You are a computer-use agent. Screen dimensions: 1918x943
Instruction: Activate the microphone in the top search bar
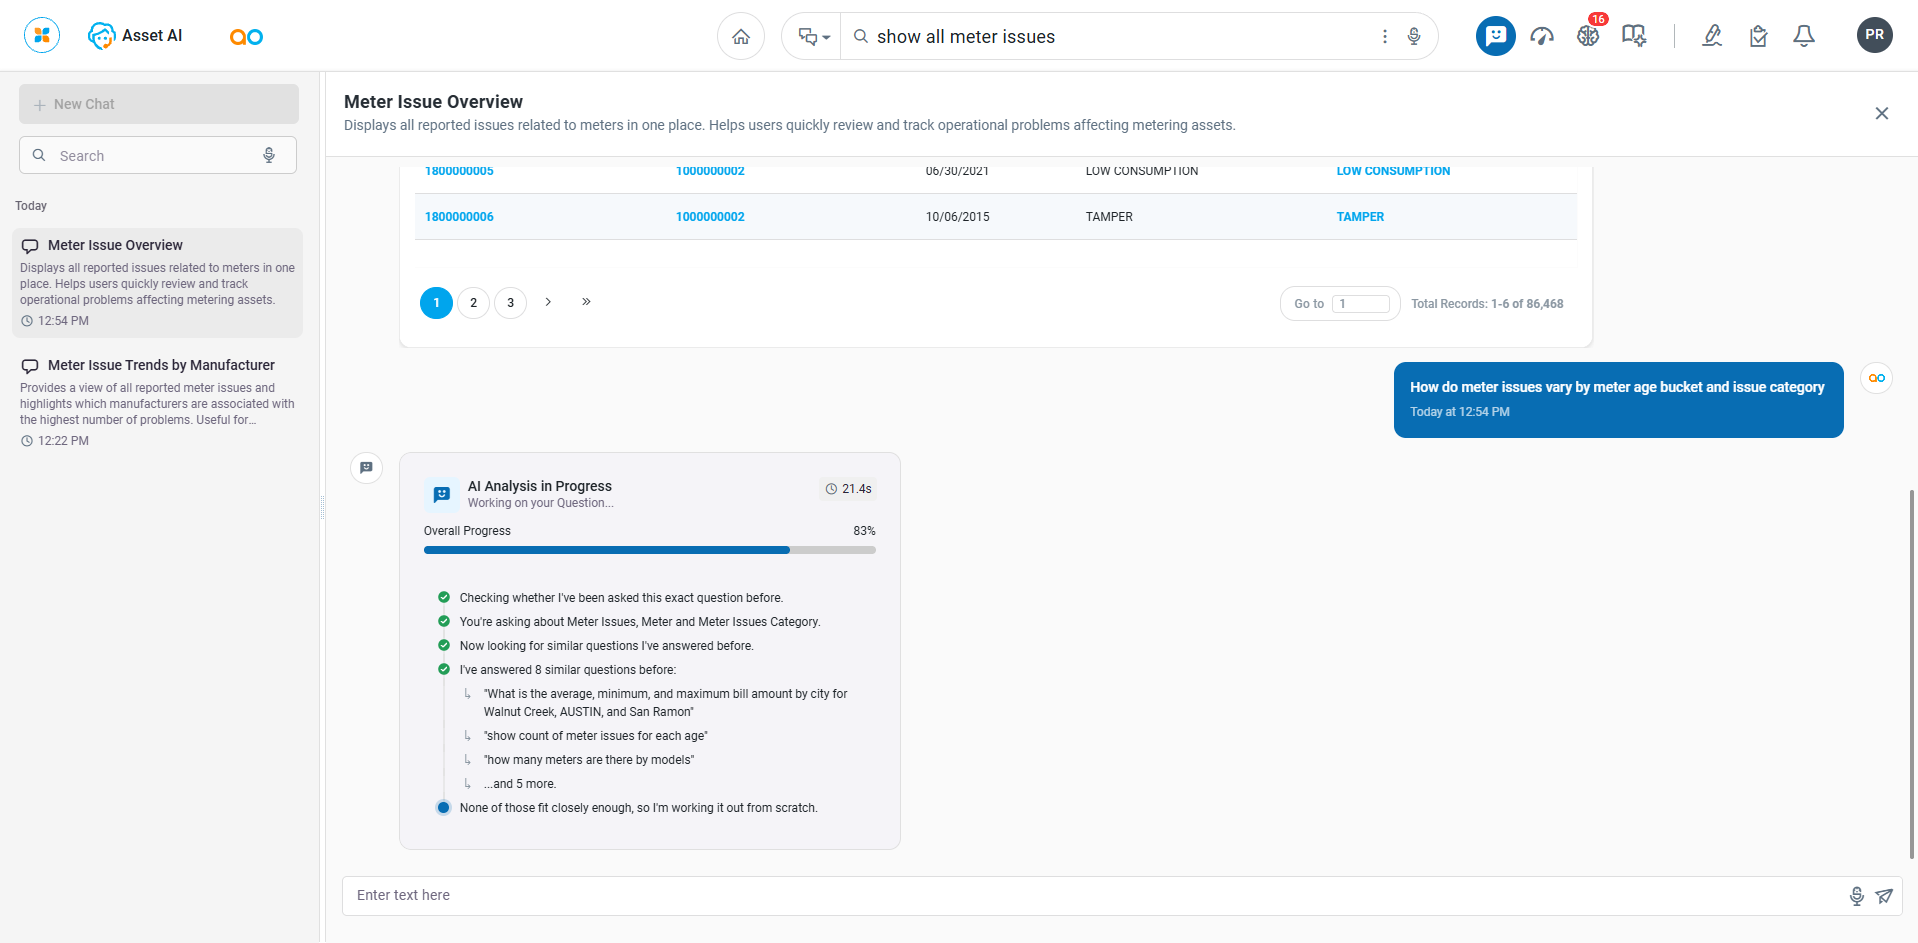coord(1414,36)
